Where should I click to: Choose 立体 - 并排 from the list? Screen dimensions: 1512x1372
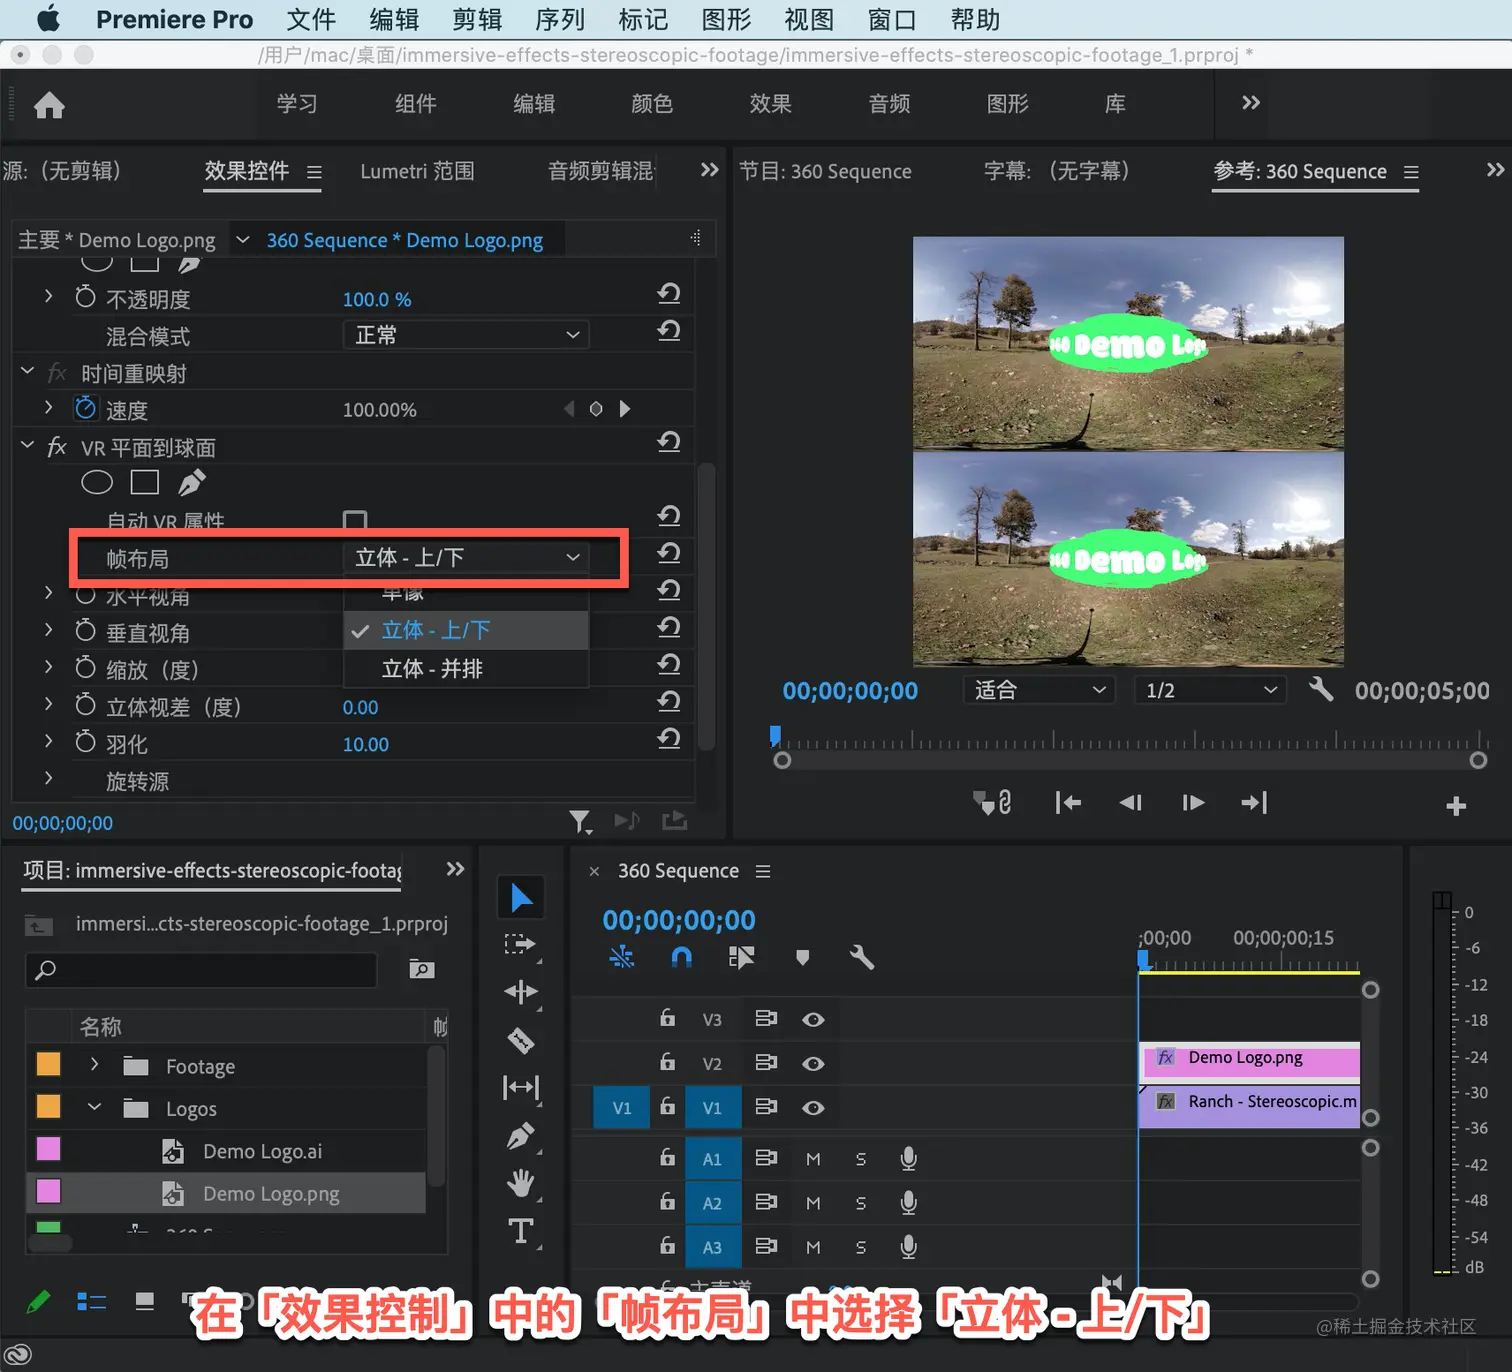(x=466, y=668)
